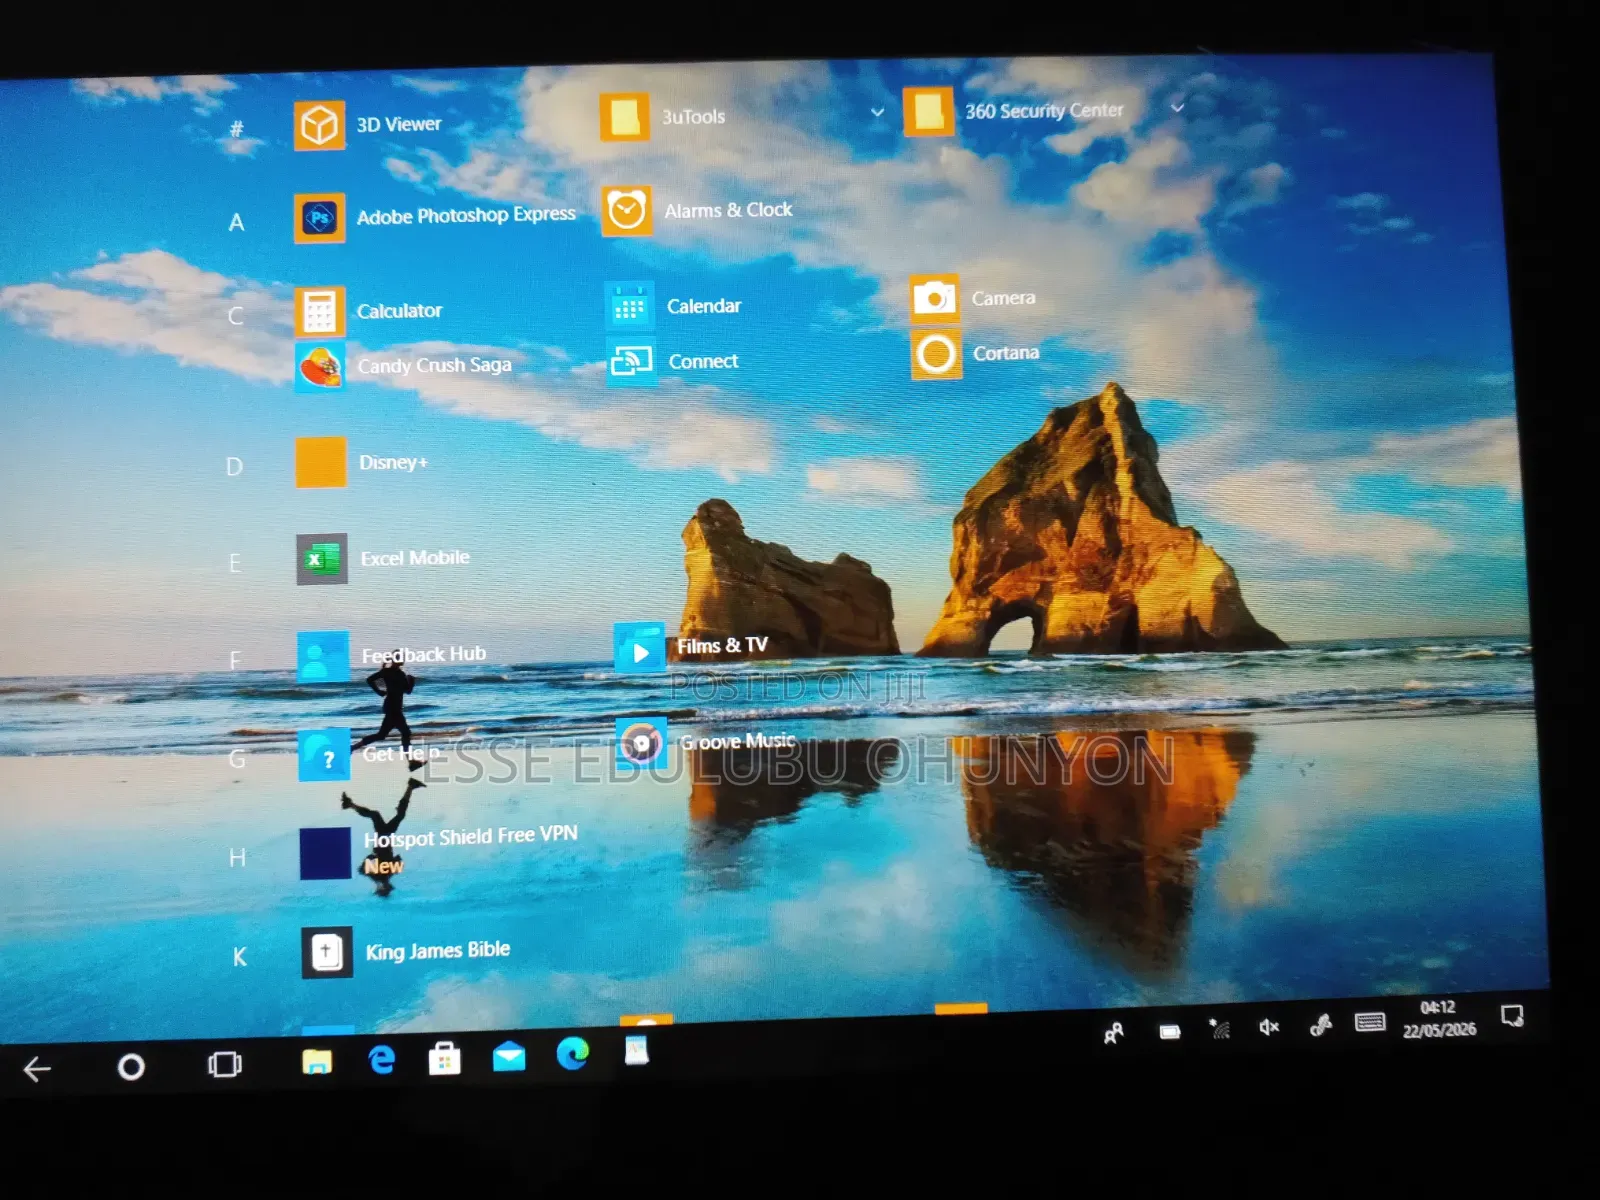
Task: Expand the 3uTools folder chevron
Action: [877, 112]
